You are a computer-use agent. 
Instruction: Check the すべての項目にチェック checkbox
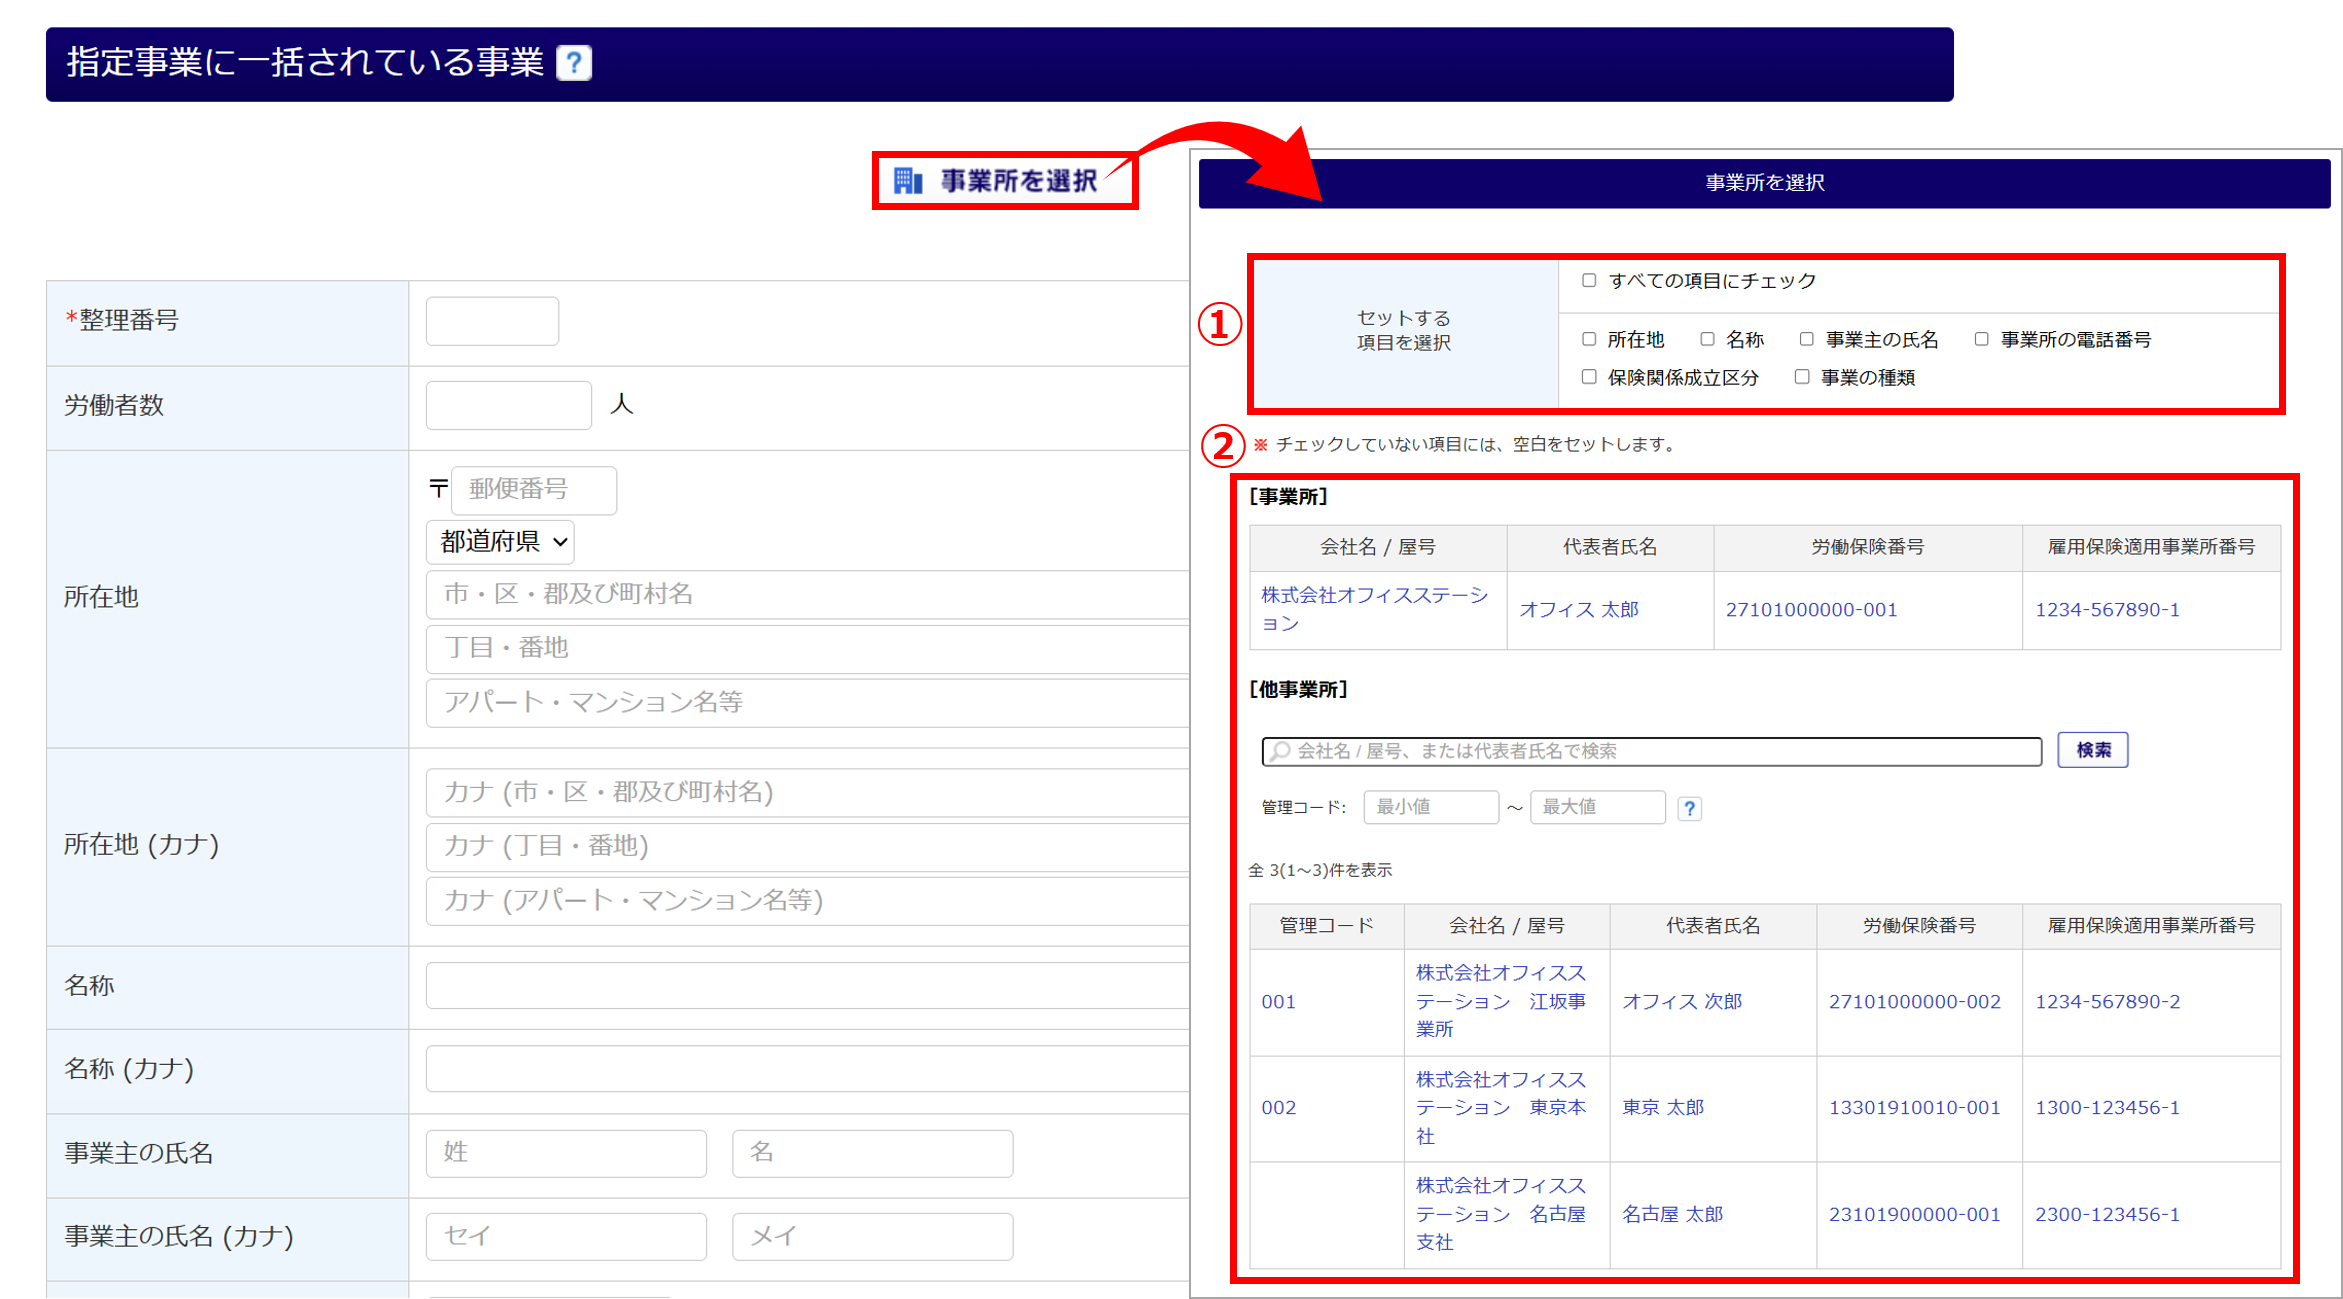click(x=1589, y=281)
